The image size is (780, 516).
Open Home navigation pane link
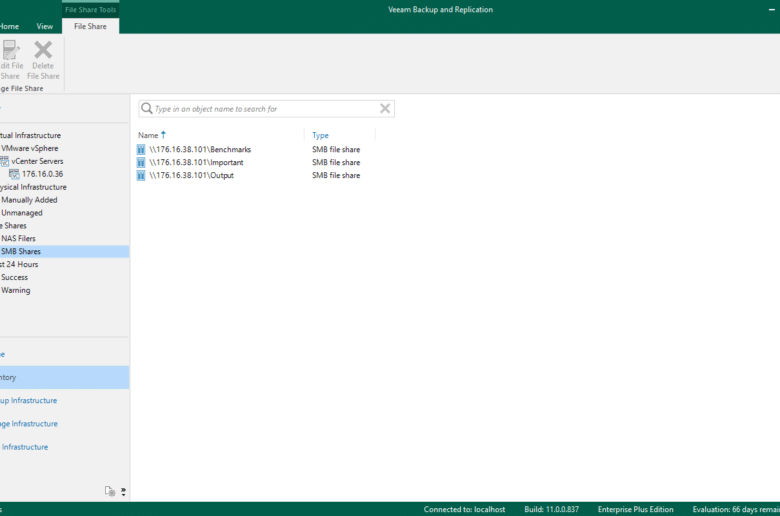click(x=2, y=354)
